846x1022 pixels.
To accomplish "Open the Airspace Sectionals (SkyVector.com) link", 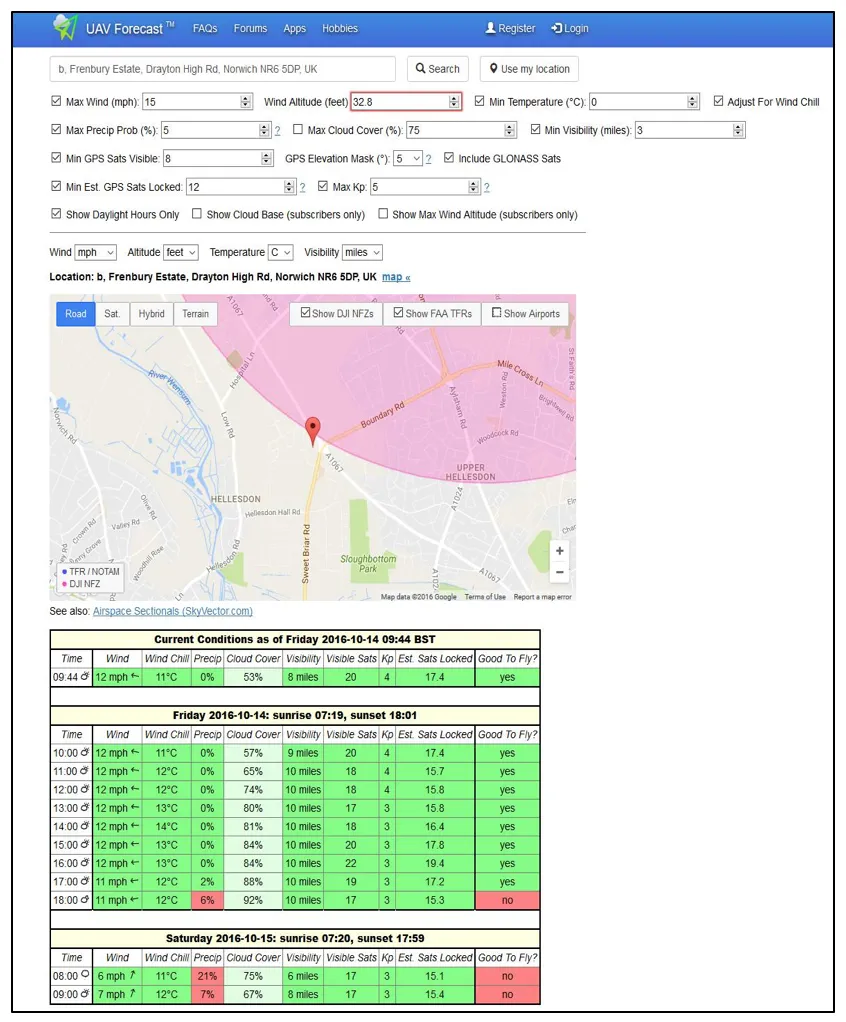I will (x=173, y=611).
